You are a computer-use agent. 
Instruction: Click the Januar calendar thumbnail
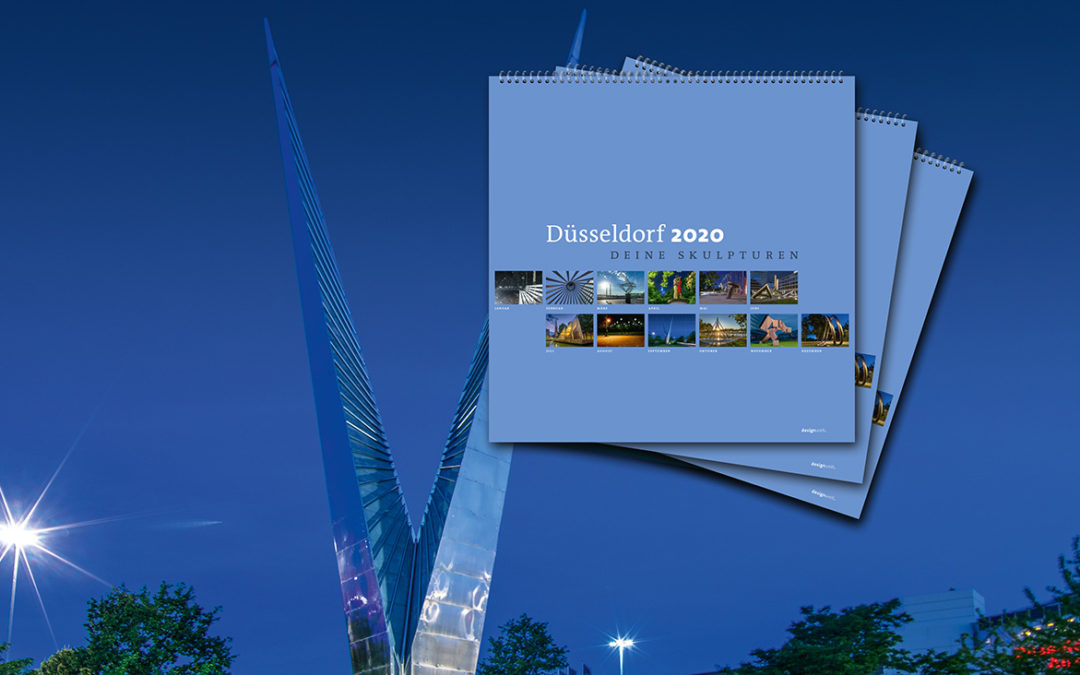[518, 287]
